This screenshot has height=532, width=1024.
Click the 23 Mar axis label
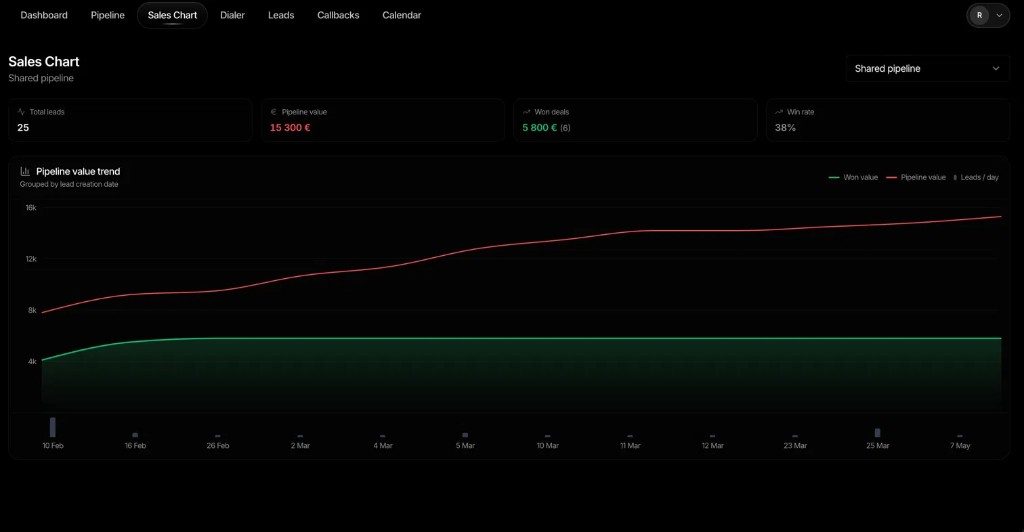pos(795,446)
